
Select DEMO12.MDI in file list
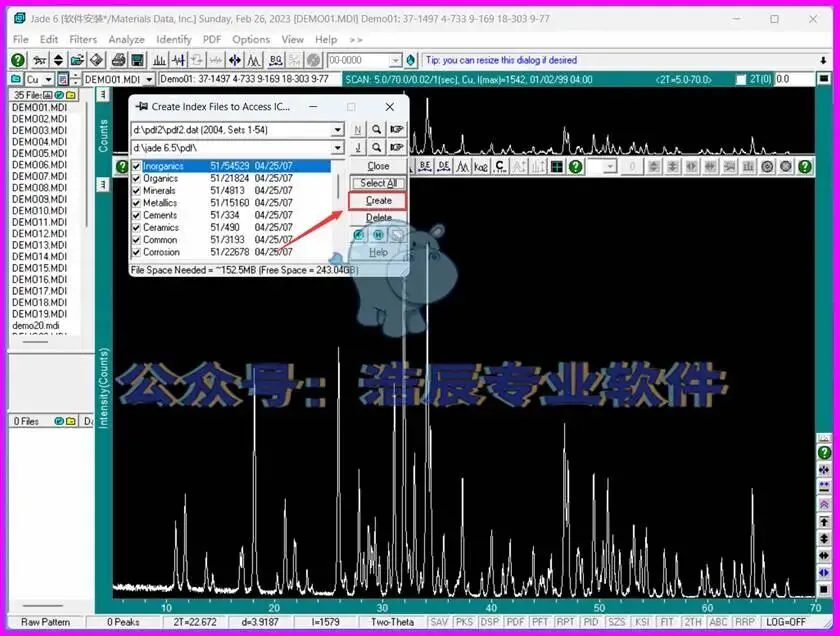coord(40,234)
